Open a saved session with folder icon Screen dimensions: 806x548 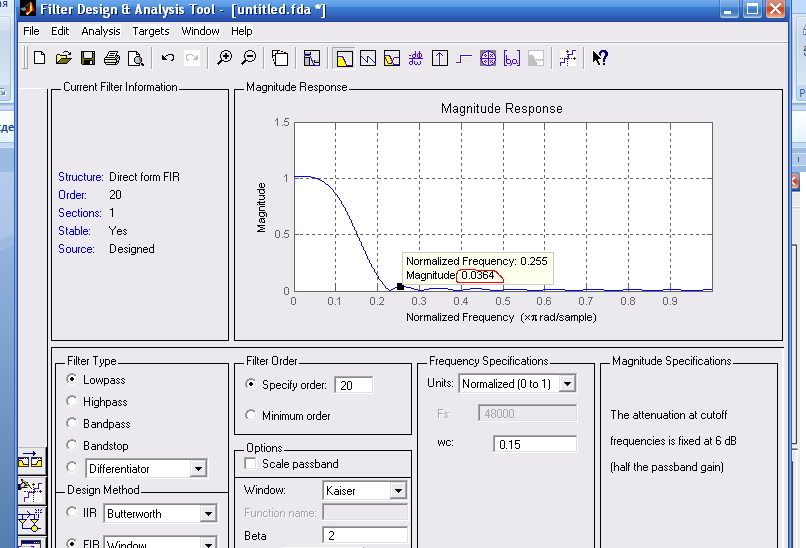(x=64, y=58)
